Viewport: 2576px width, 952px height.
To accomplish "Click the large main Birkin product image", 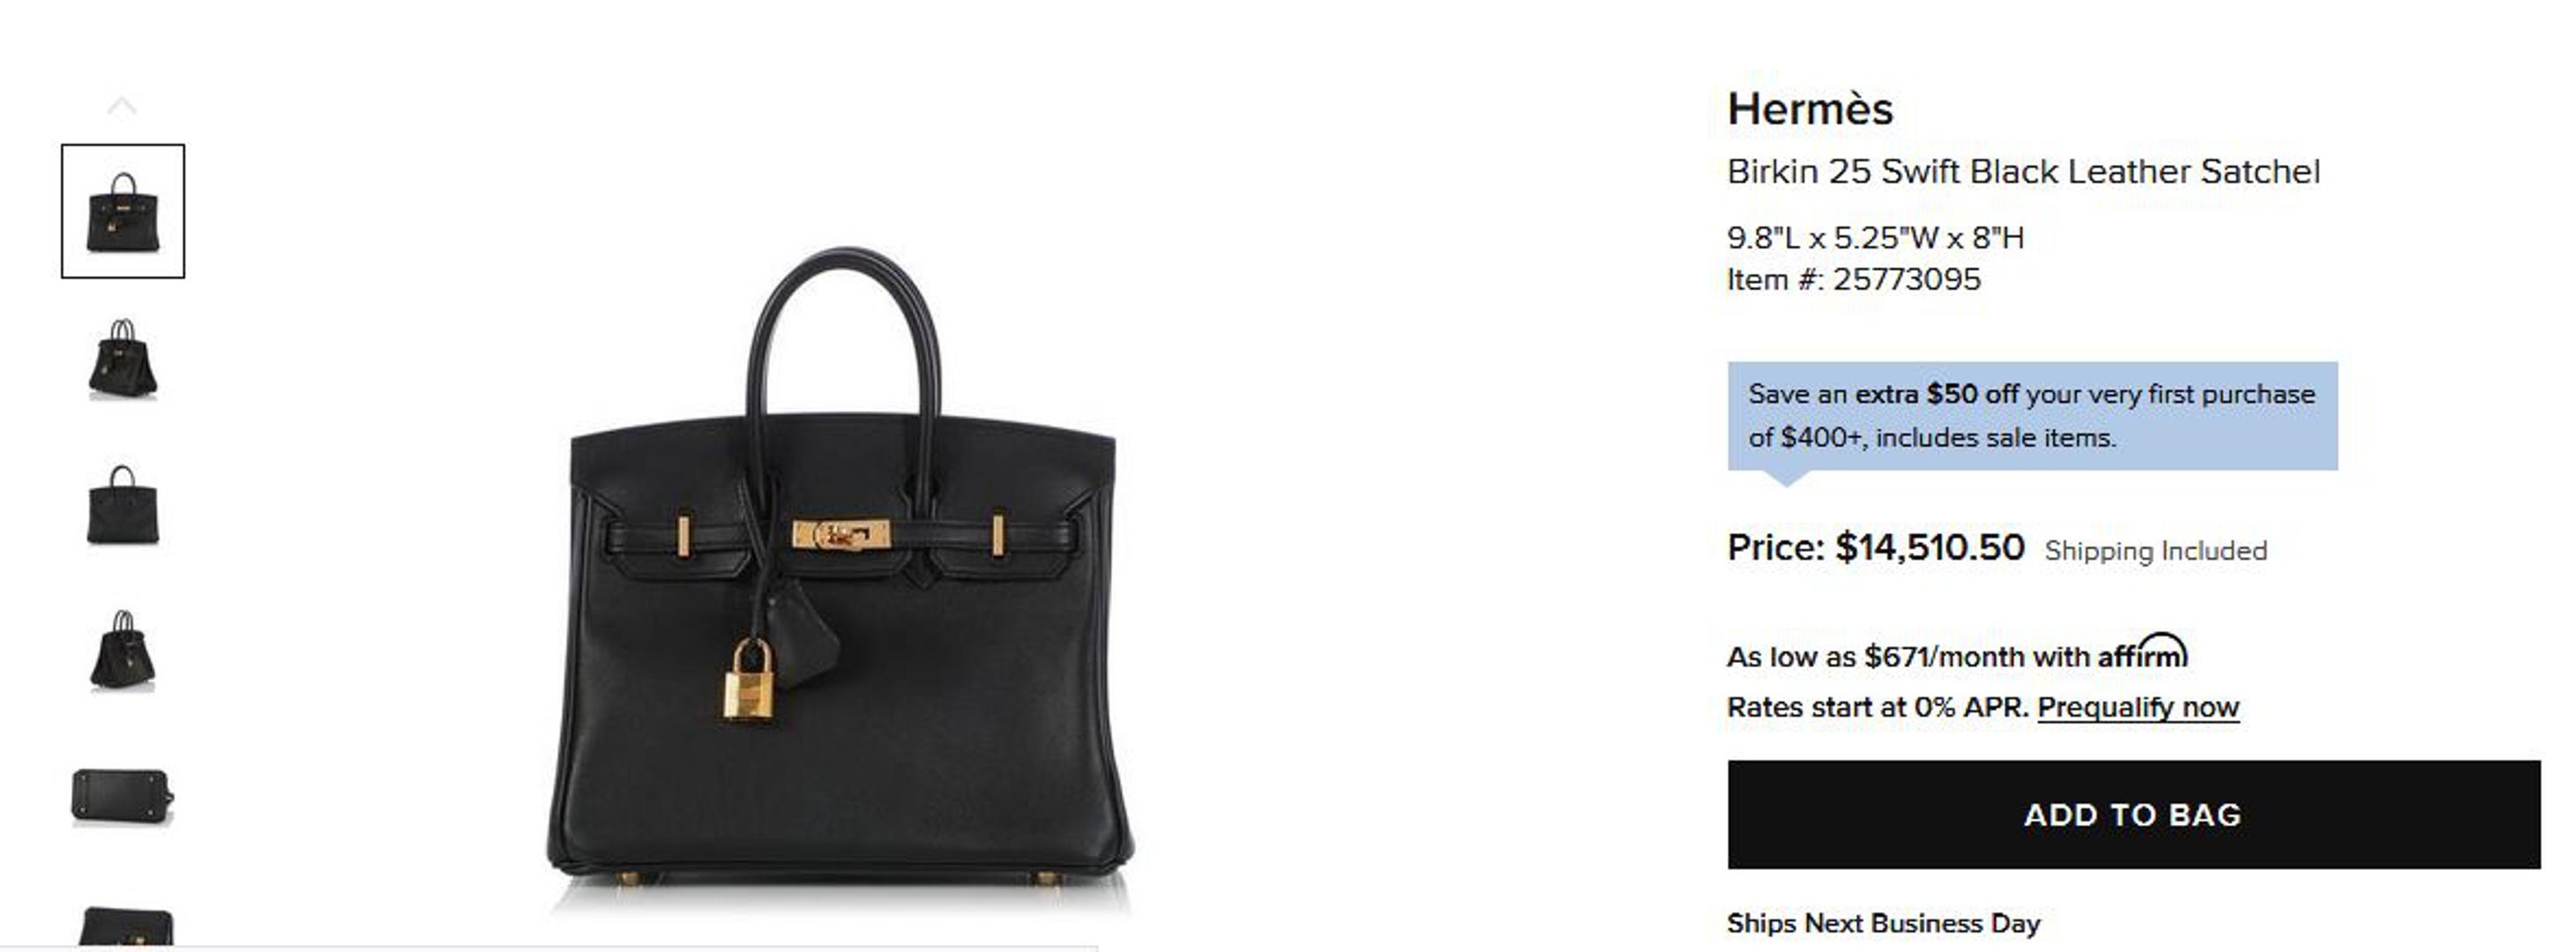I will (840, 580).
